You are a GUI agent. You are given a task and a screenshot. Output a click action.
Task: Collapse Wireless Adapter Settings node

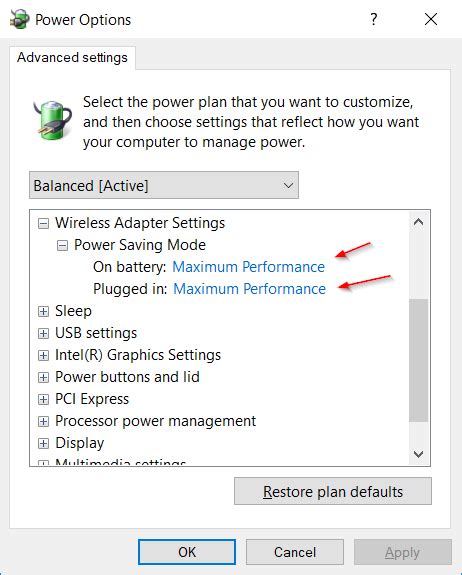tap(43, 223)
